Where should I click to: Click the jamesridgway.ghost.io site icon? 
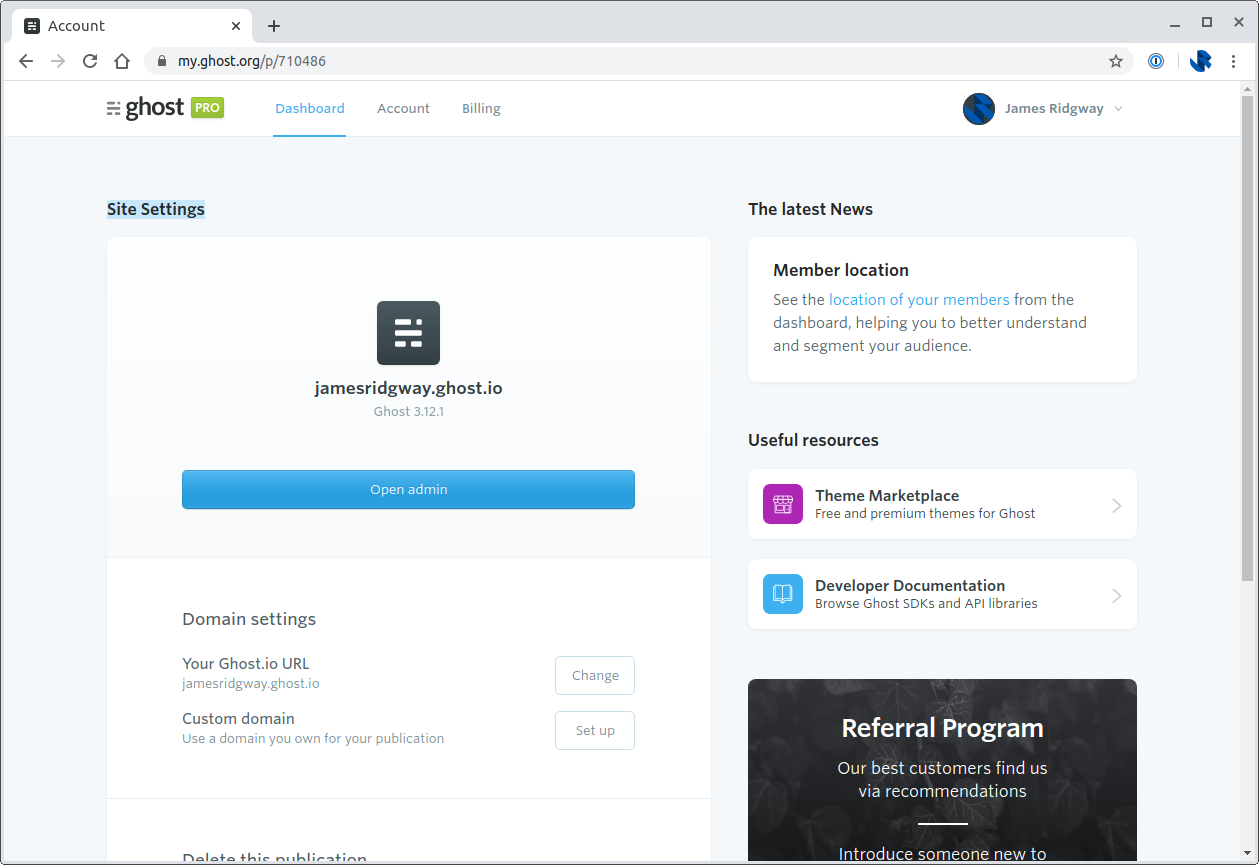(x=408, y=333)
